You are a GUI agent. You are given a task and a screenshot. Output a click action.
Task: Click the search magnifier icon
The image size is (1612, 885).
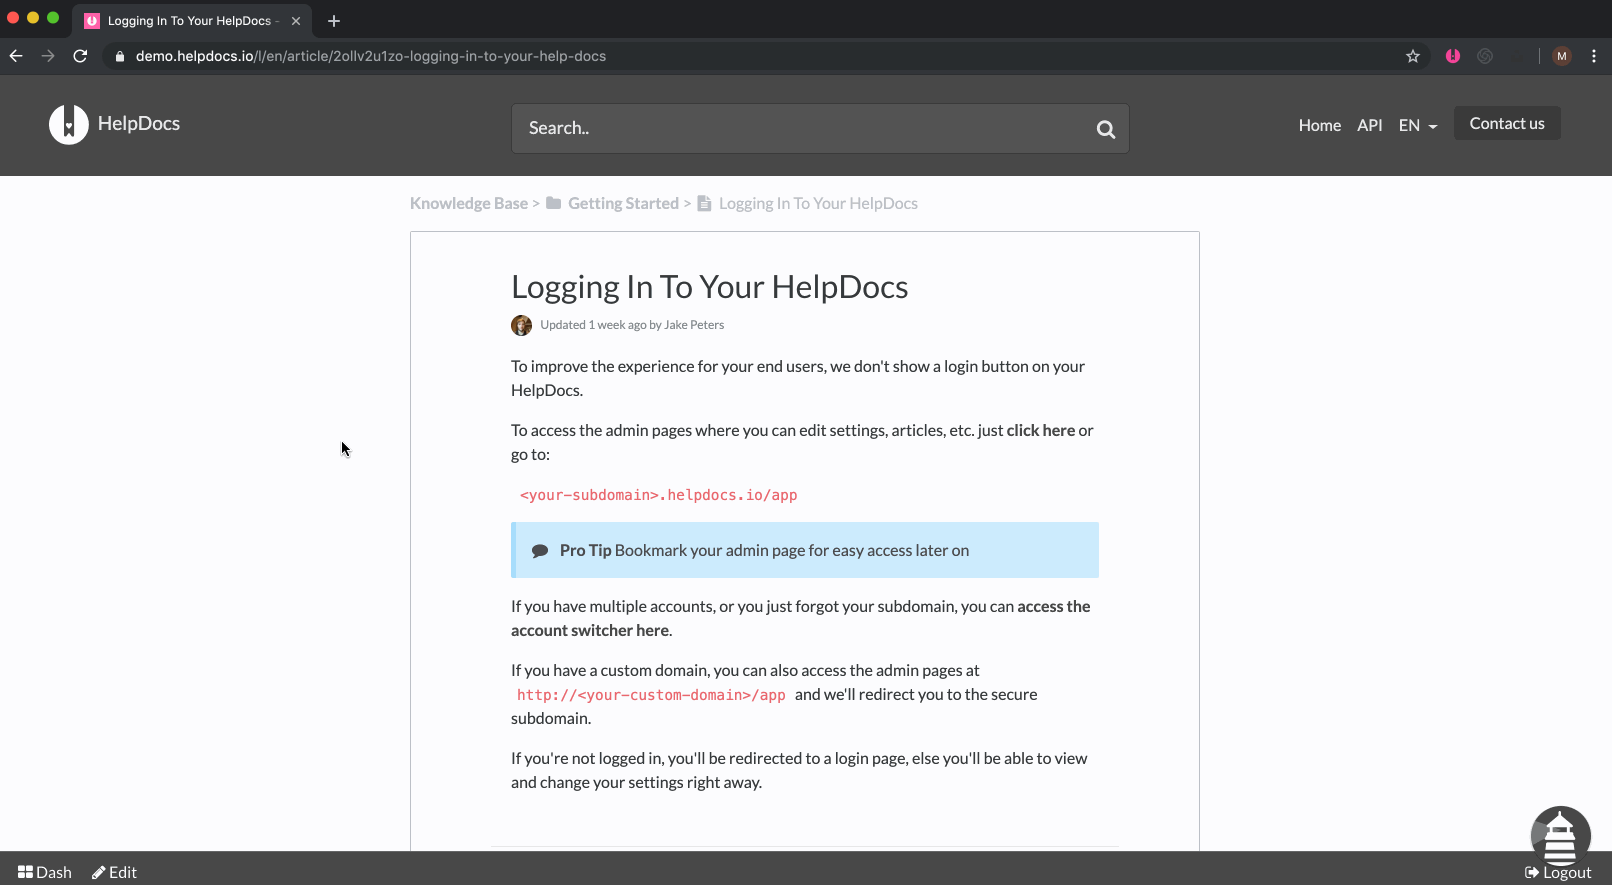point(1105,129)
